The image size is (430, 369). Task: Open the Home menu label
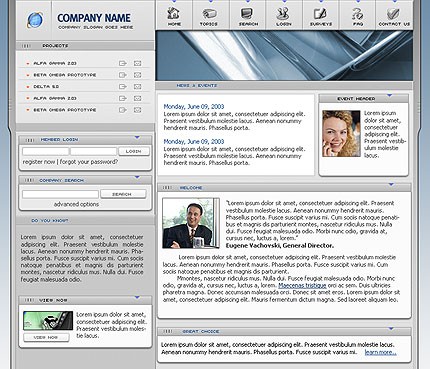(174, 24)
